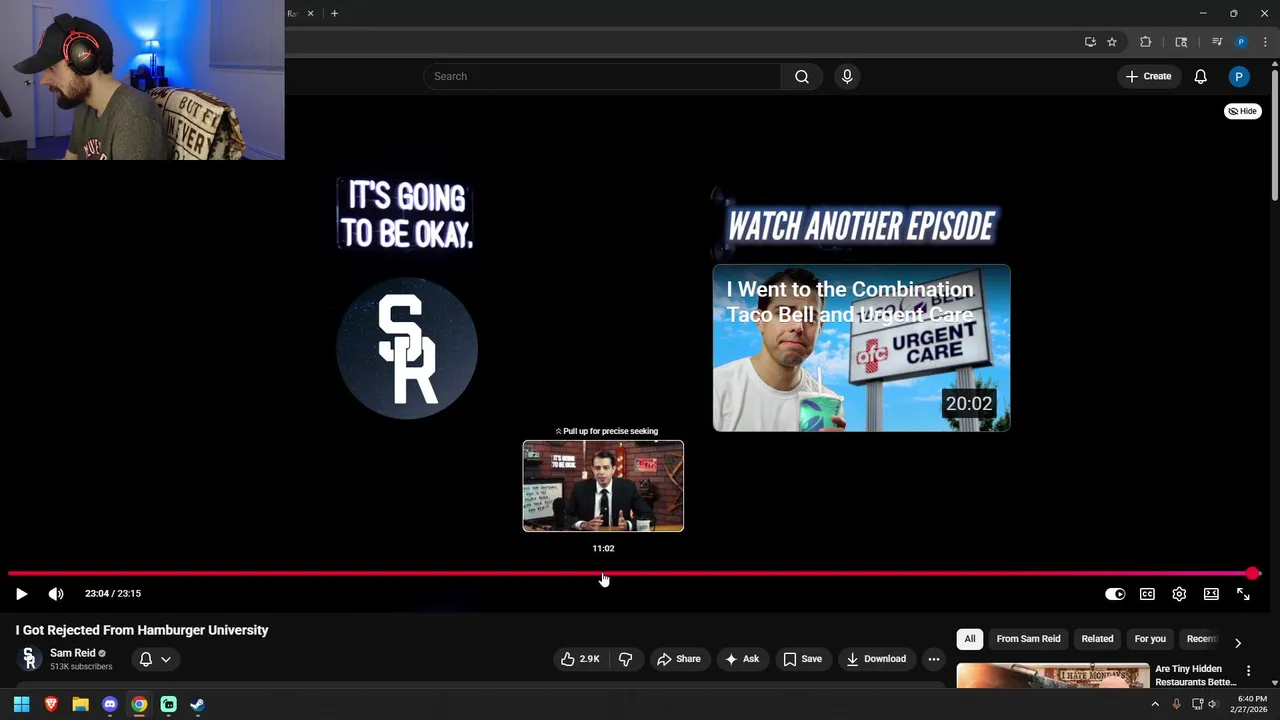Screen dimensions: 1280x720
Task: Dislike the video with thumbs down
Action: [x=626, y=659]
